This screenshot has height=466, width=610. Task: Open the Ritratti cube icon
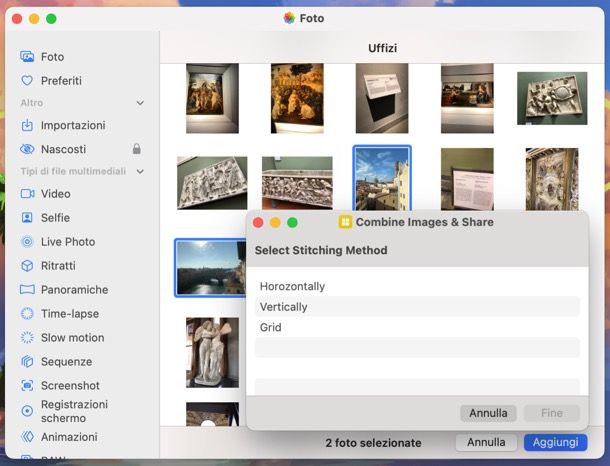point(27,266)
